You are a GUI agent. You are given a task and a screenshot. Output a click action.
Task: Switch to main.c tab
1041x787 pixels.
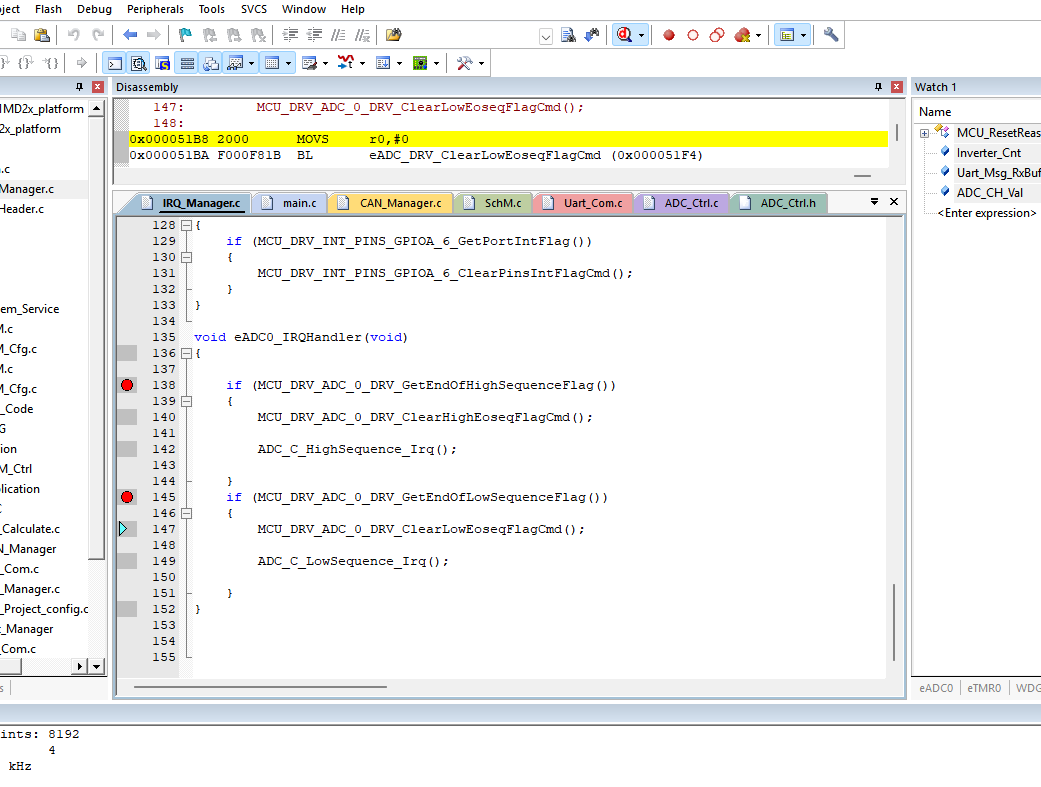coord(291,203)
